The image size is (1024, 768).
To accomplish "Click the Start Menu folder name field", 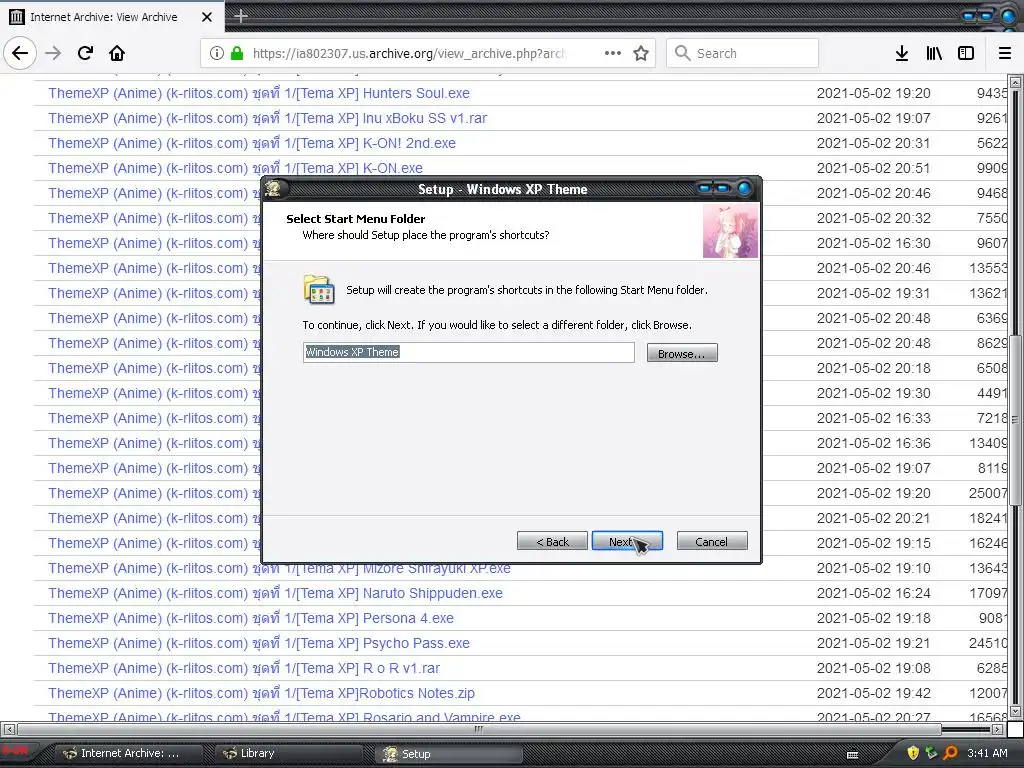I will (468, 352).
